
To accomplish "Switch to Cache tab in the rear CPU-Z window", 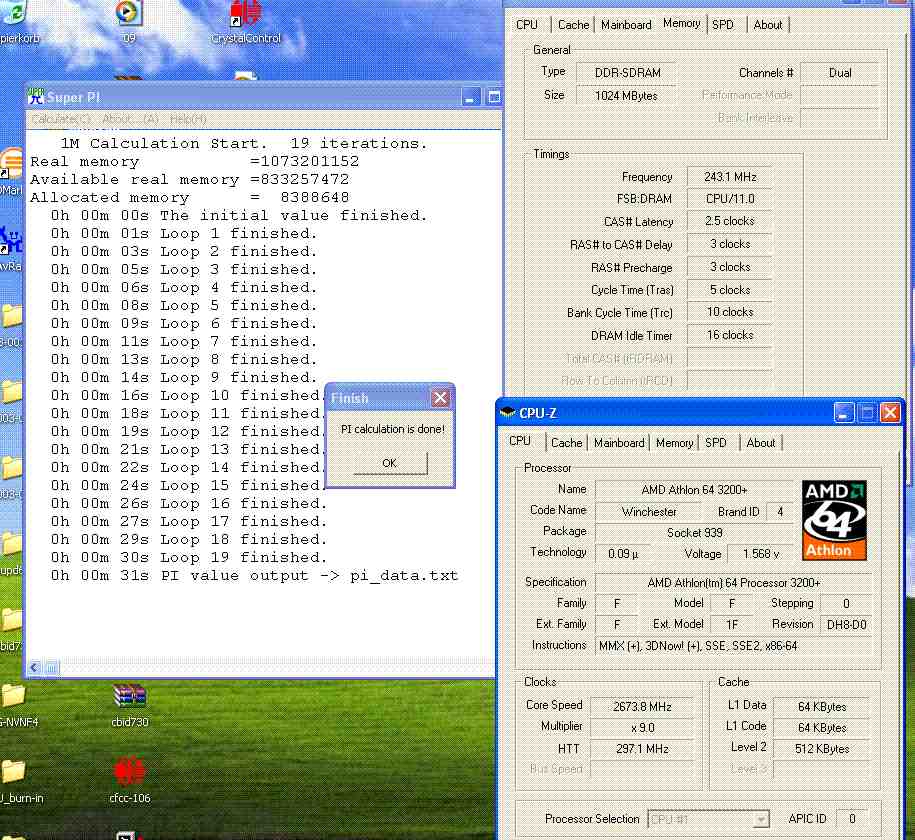I will click(573, 25).
